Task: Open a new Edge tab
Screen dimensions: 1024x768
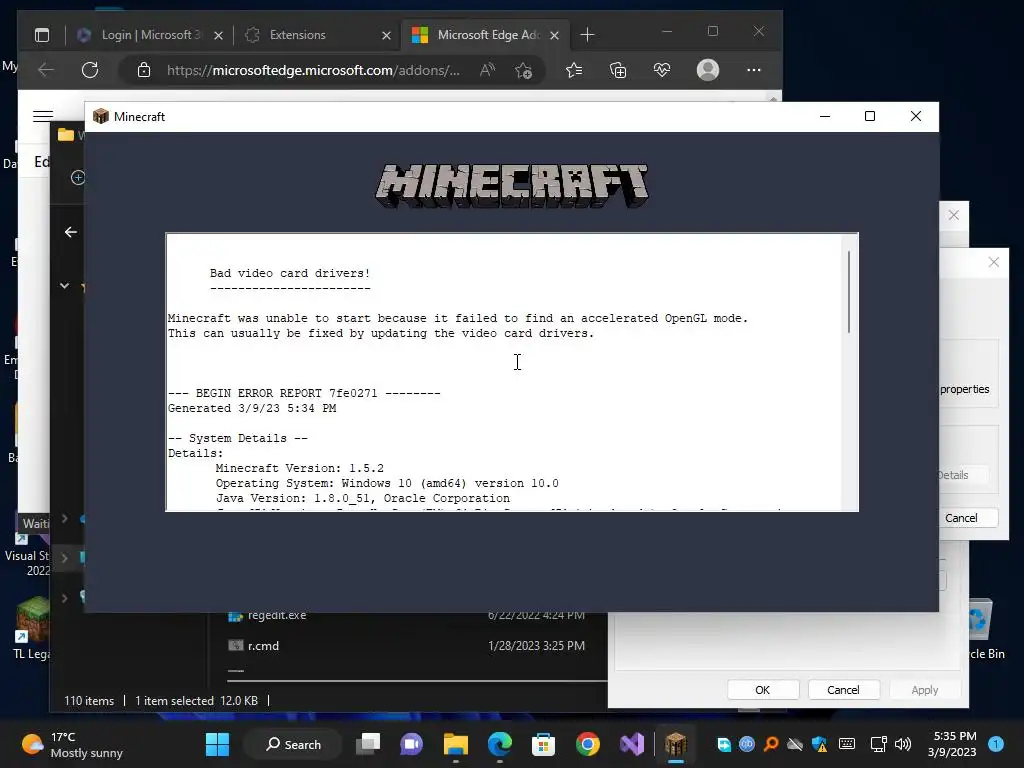Action: coord(587,35)
